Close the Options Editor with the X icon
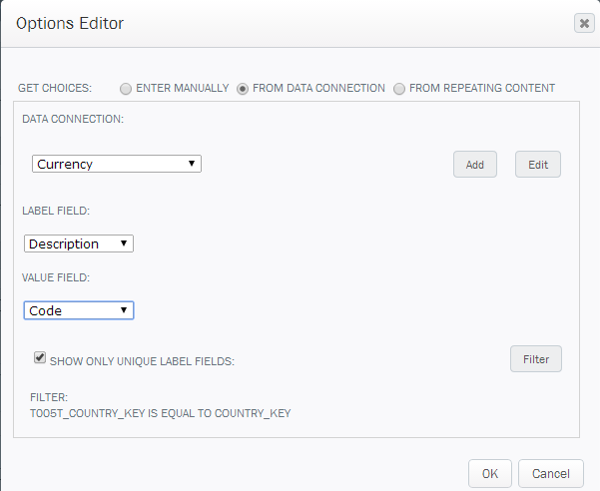 [x=584, y=23]
